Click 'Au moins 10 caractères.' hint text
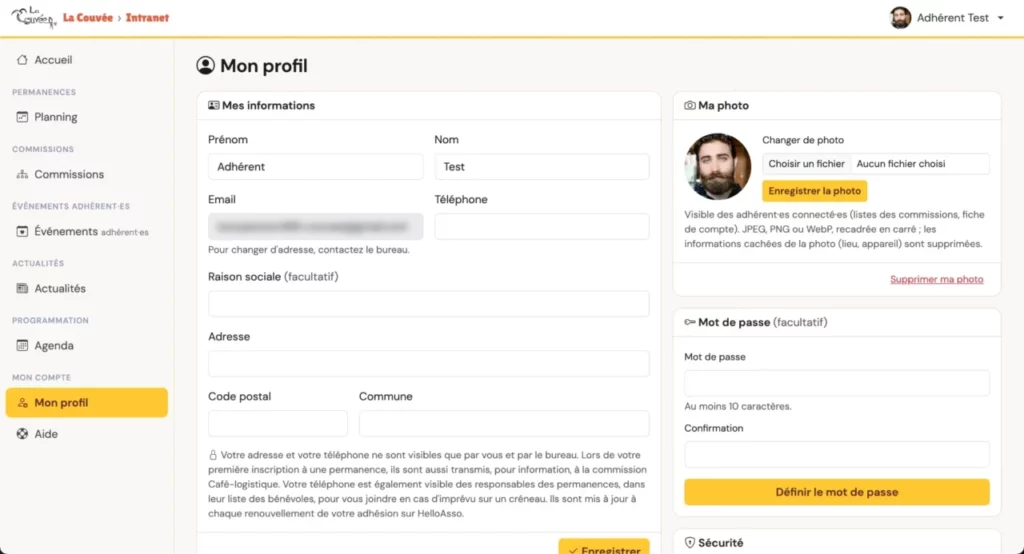The image size is (1024, 554). 738,406
